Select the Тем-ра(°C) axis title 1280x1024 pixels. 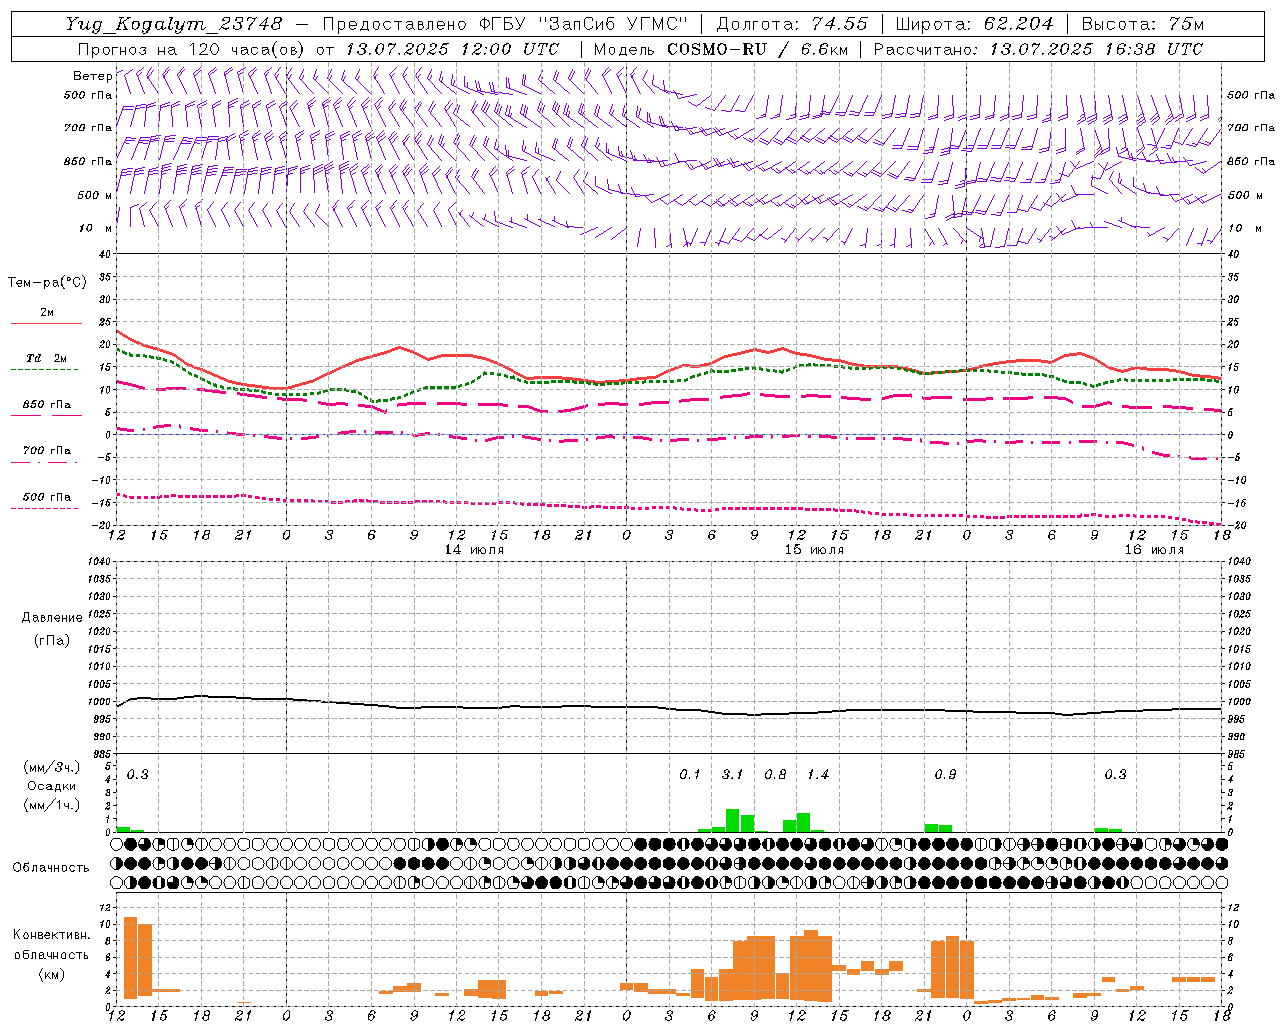[47, 283]
